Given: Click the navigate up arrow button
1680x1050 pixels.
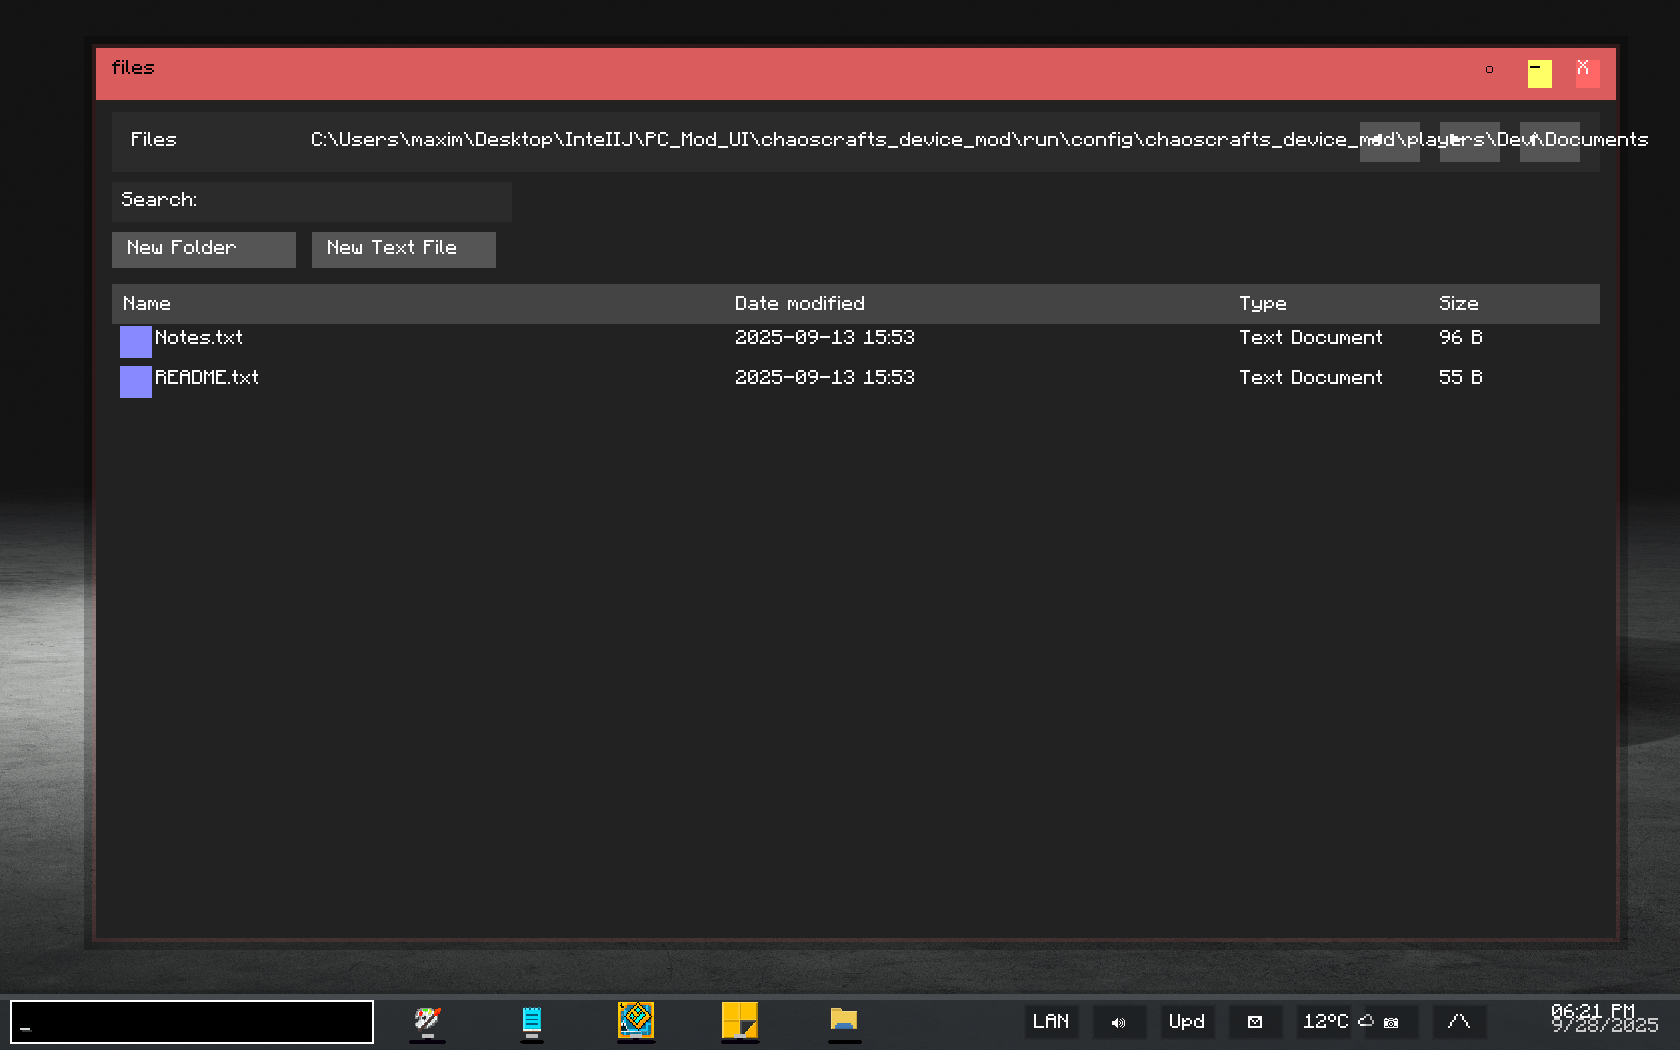Looking at the screenshot, I should [x=1549, y=141].
